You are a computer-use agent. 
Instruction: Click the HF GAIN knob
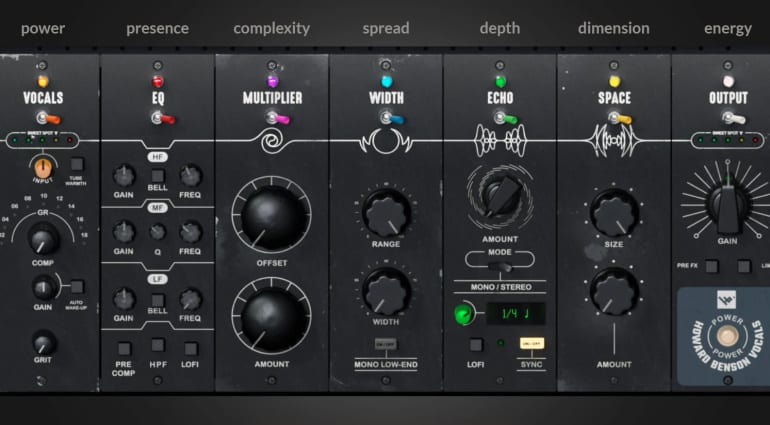124,175
